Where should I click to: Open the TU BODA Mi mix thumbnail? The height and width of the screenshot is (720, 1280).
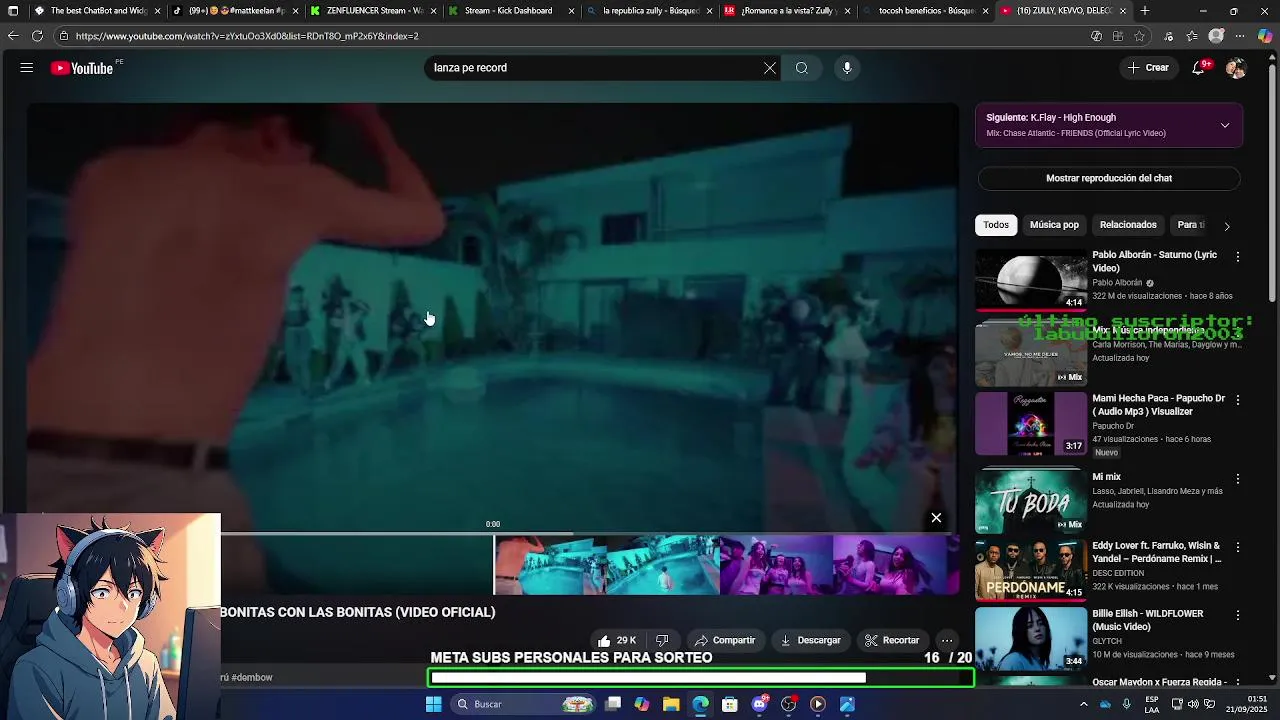[1031, 500]
